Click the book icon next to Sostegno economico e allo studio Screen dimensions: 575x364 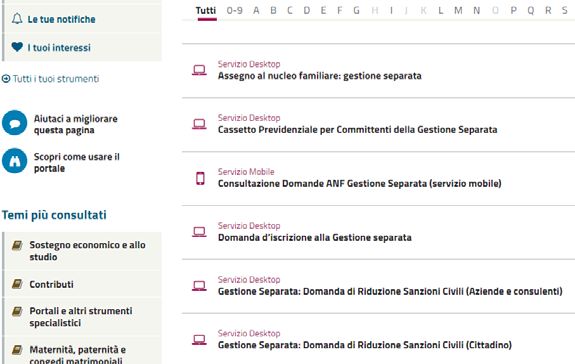click(17, 245)
